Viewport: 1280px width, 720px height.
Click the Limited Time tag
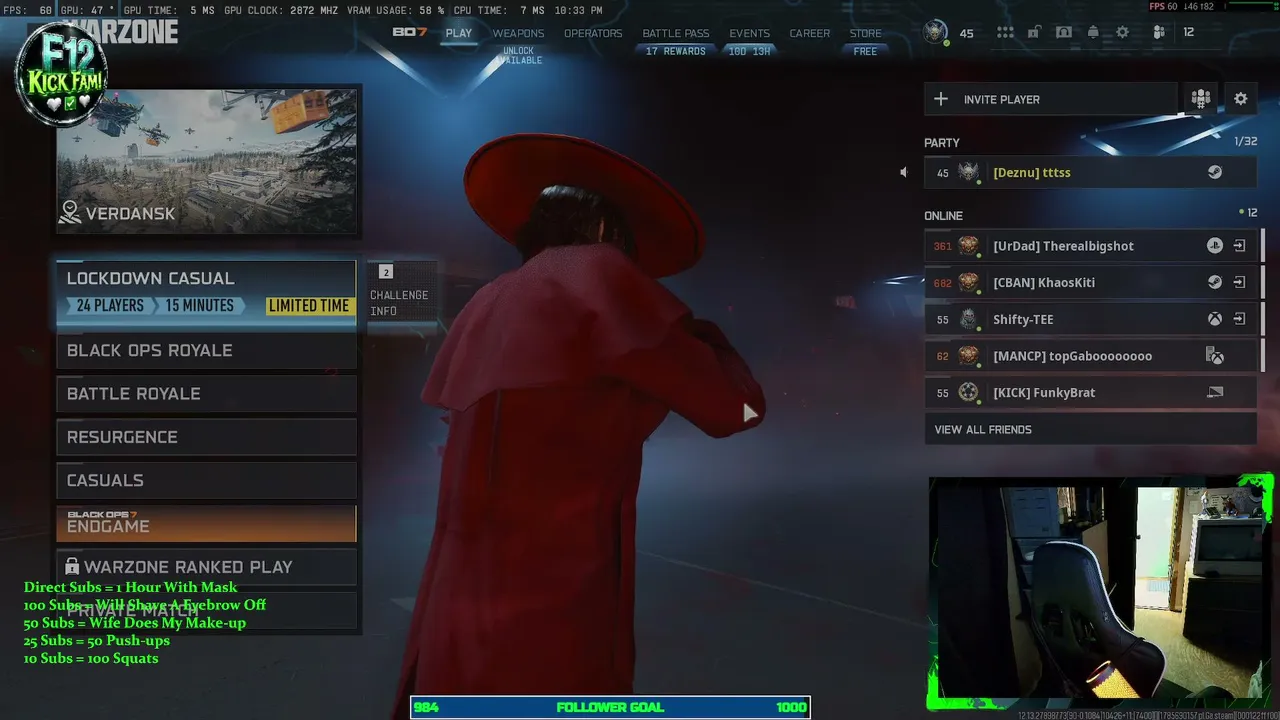pyautogui.click(x=309, y=306)
